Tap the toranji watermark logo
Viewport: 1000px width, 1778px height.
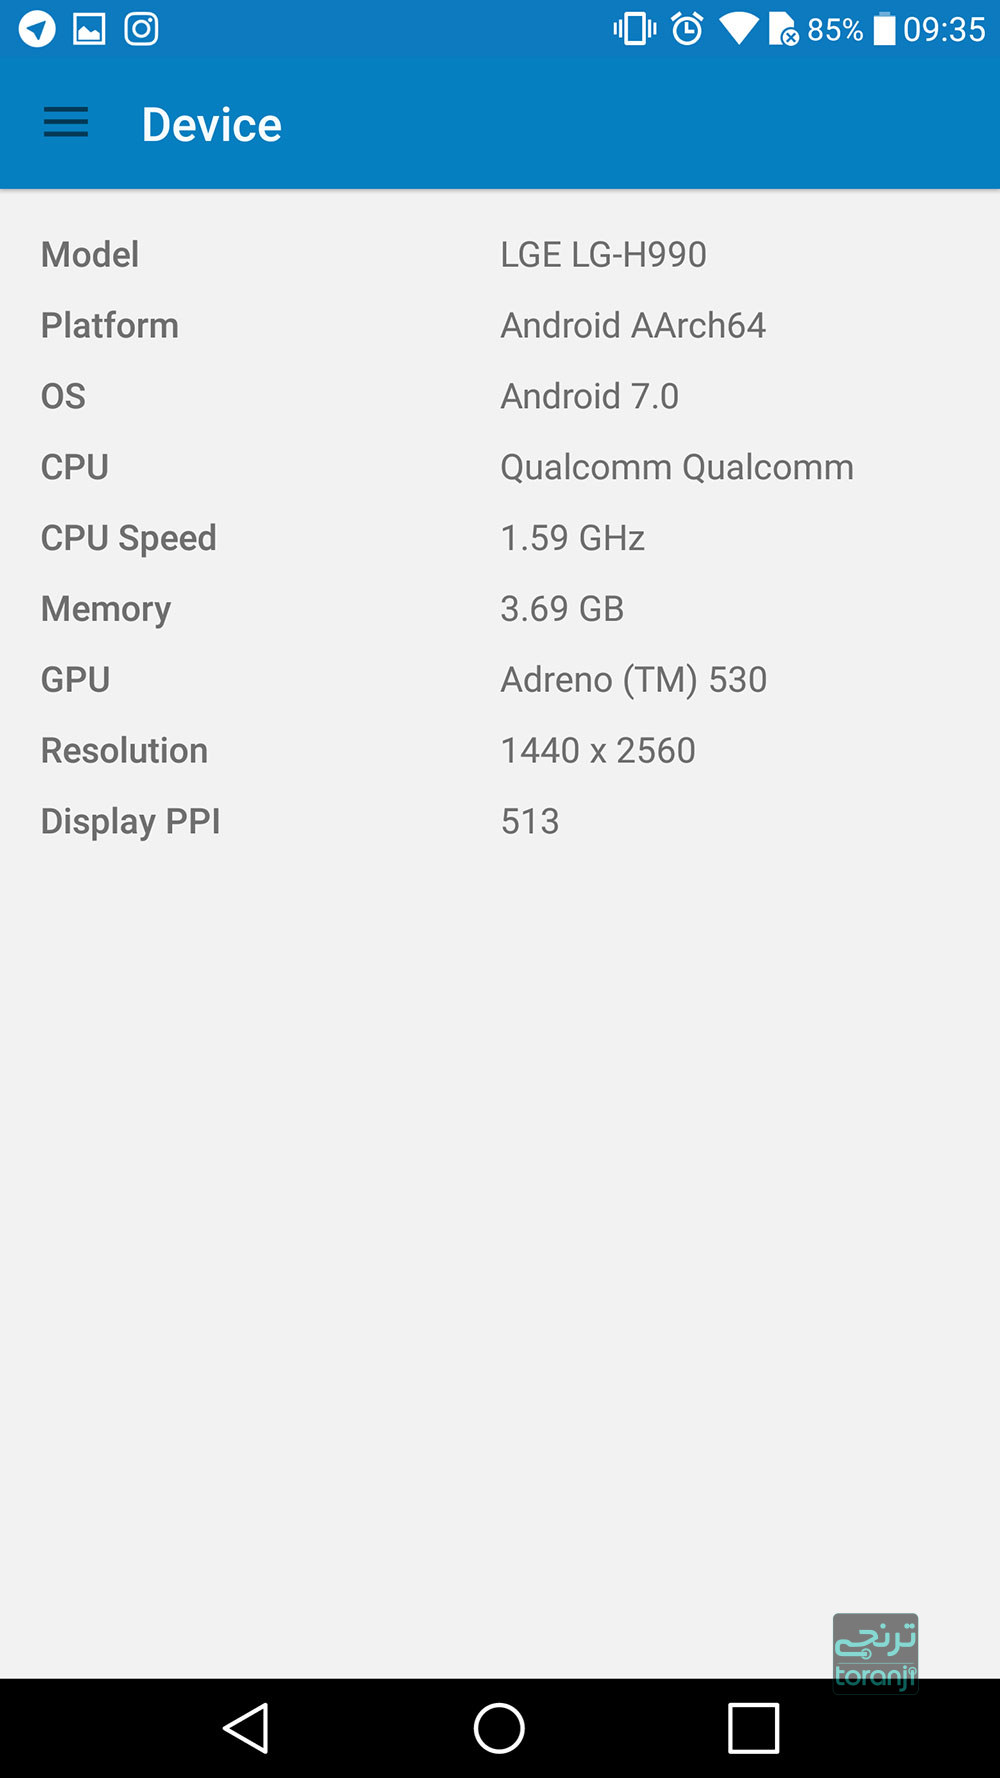(x=875, y=1652)
